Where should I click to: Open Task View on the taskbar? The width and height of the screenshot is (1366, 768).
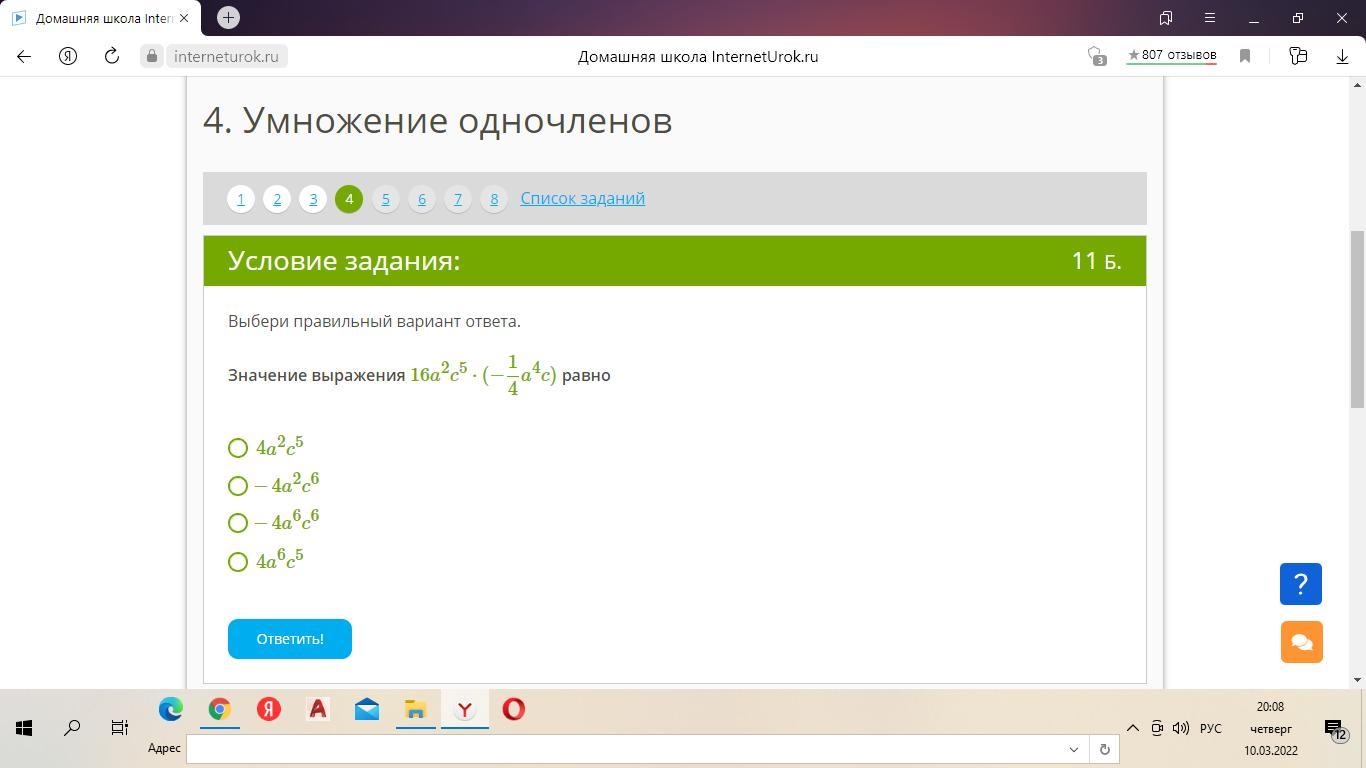pos(120,728)
